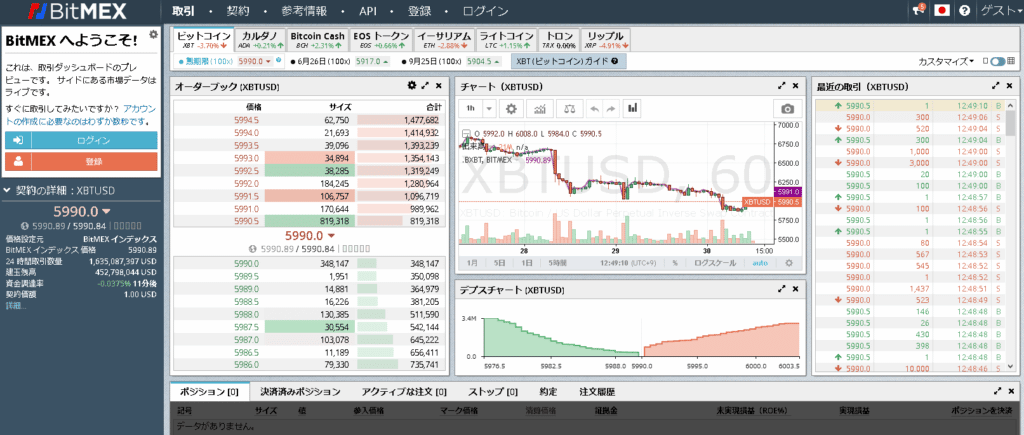Switch to ストップ [0] tab
Viewport: 1024px width, 435px height.
click(x=493, y=392)
